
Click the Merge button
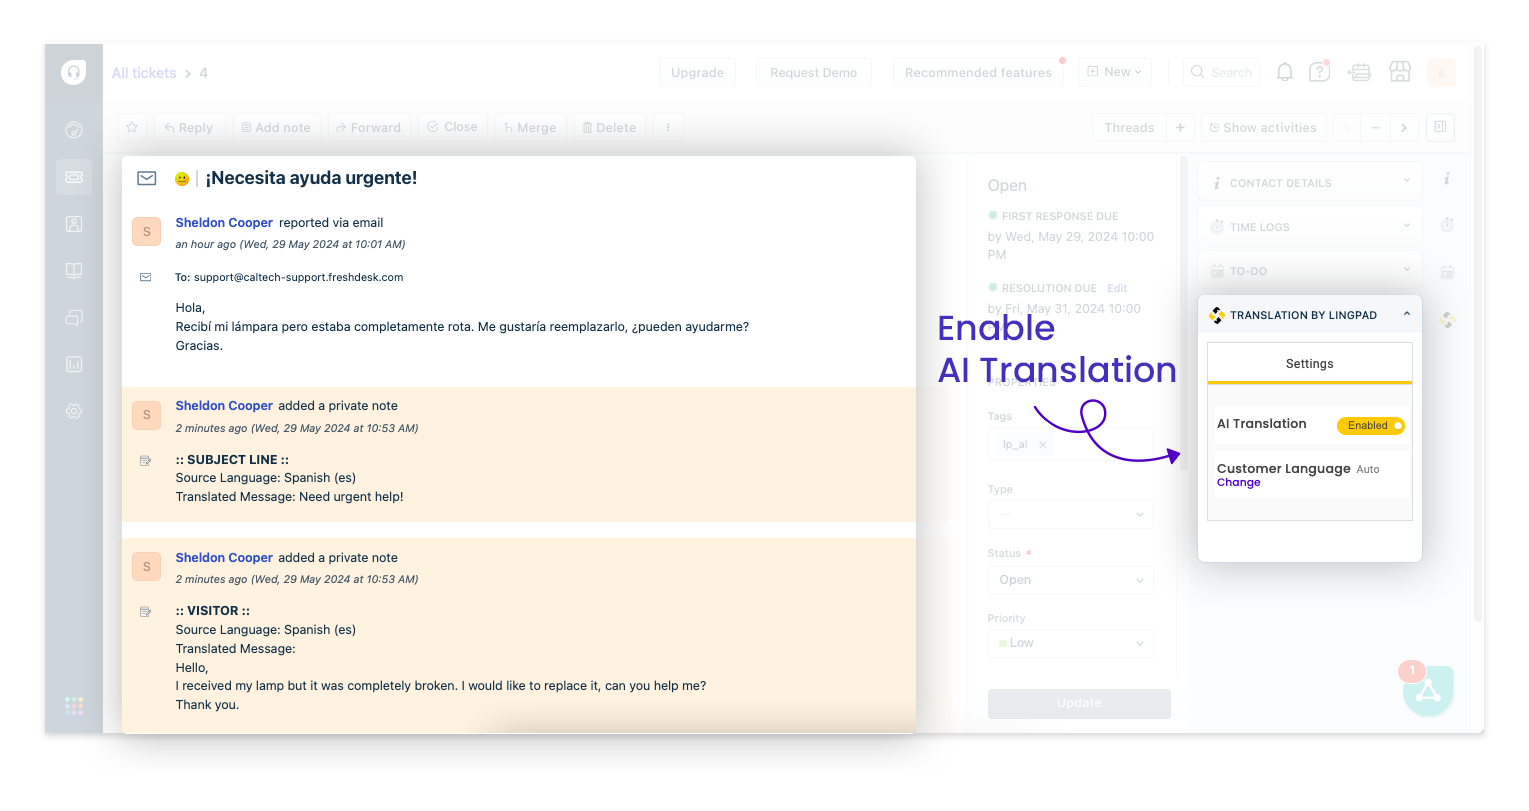(x=531, y=128)
